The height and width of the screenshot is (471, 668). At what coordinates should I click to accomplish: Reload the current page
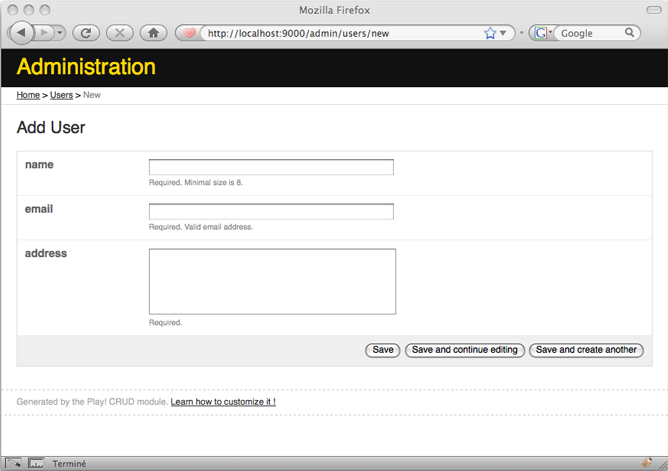[86, 33]
